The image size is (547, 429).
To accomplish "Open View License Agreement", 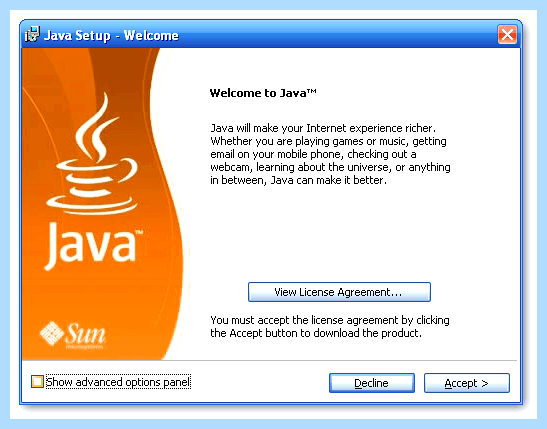I will pos(339,292).
